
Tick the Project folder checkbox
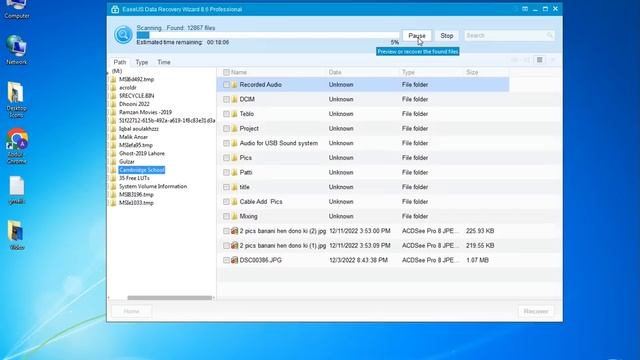pos(226,129)
